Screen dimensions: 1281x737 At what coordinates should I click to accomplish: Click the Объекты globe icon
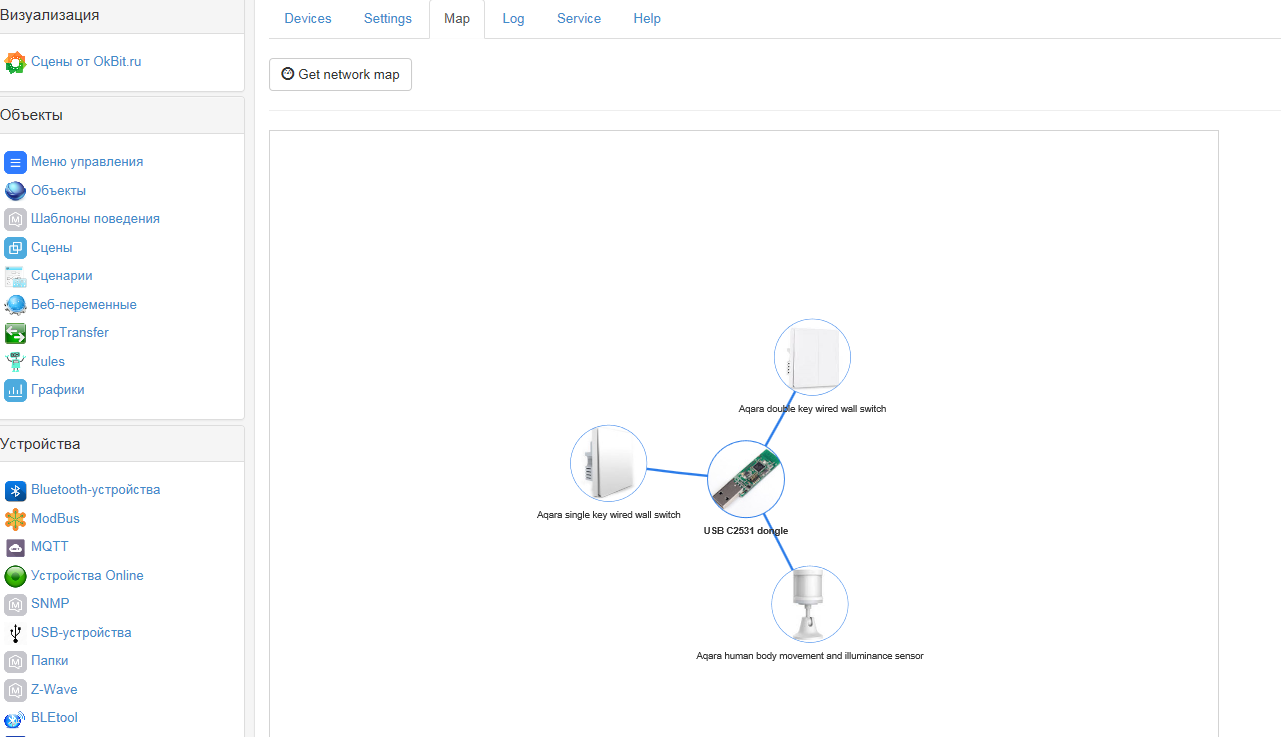(15, 191)
